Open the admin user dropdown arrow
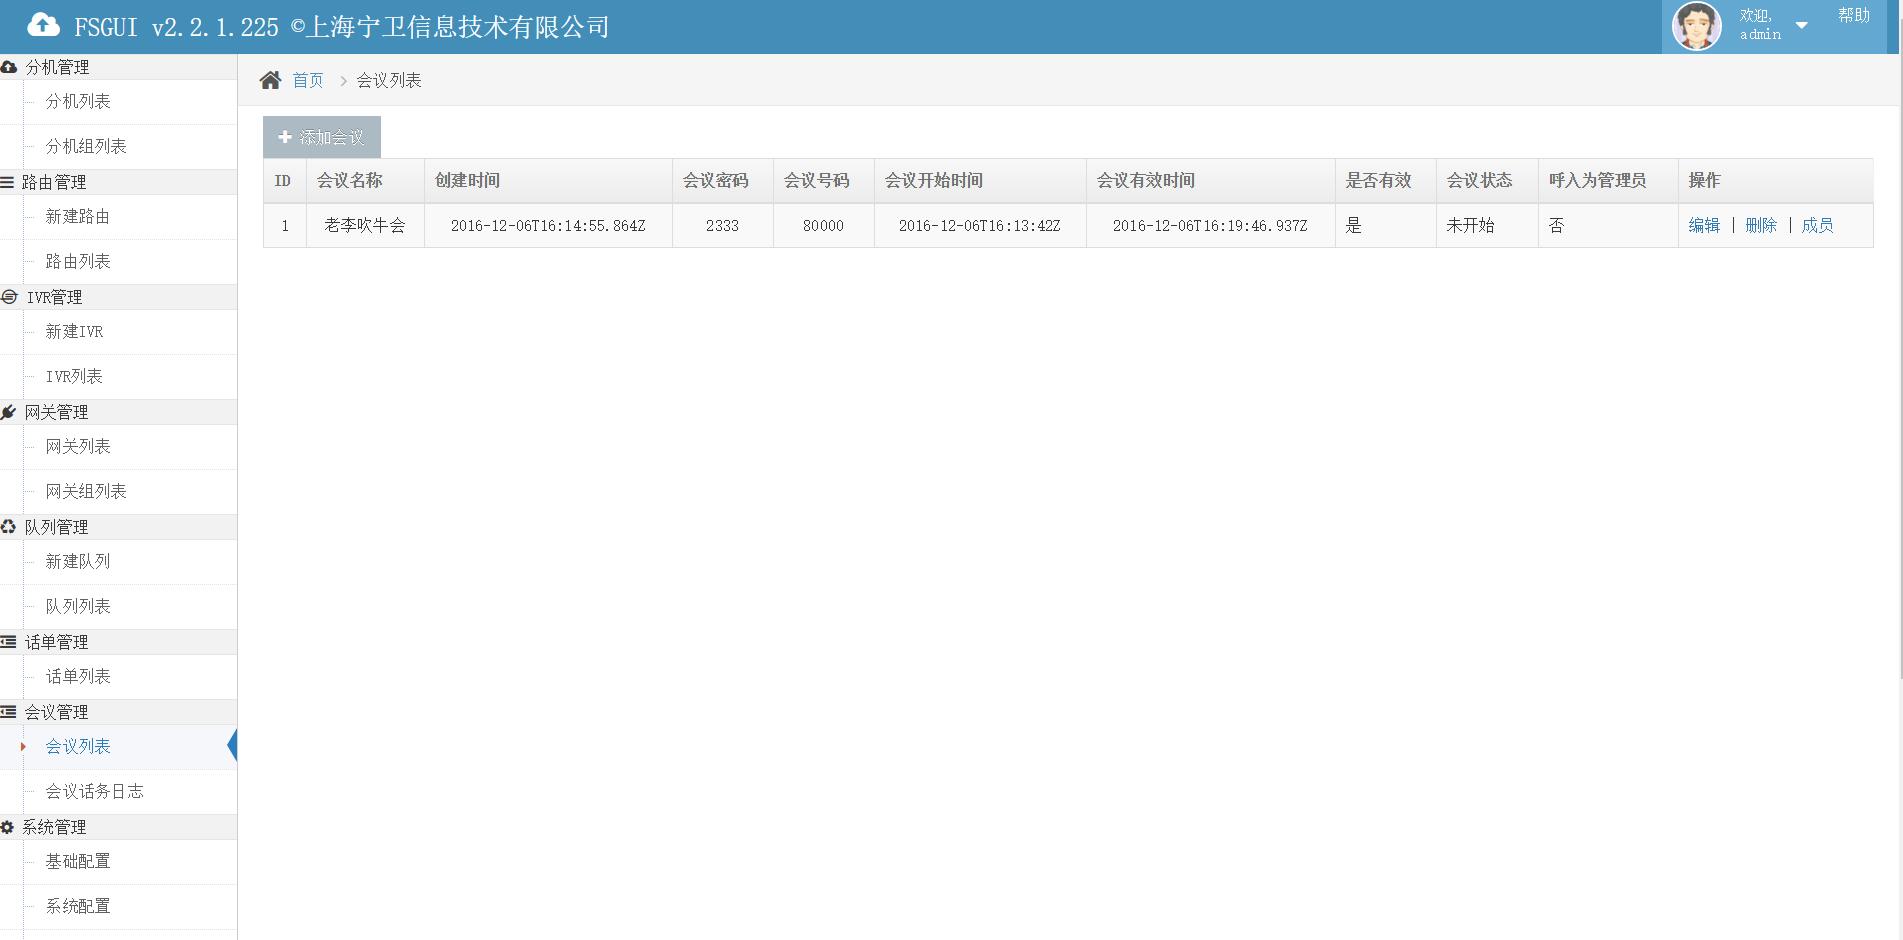The image size is (1903, 940). pos(1801,26)
